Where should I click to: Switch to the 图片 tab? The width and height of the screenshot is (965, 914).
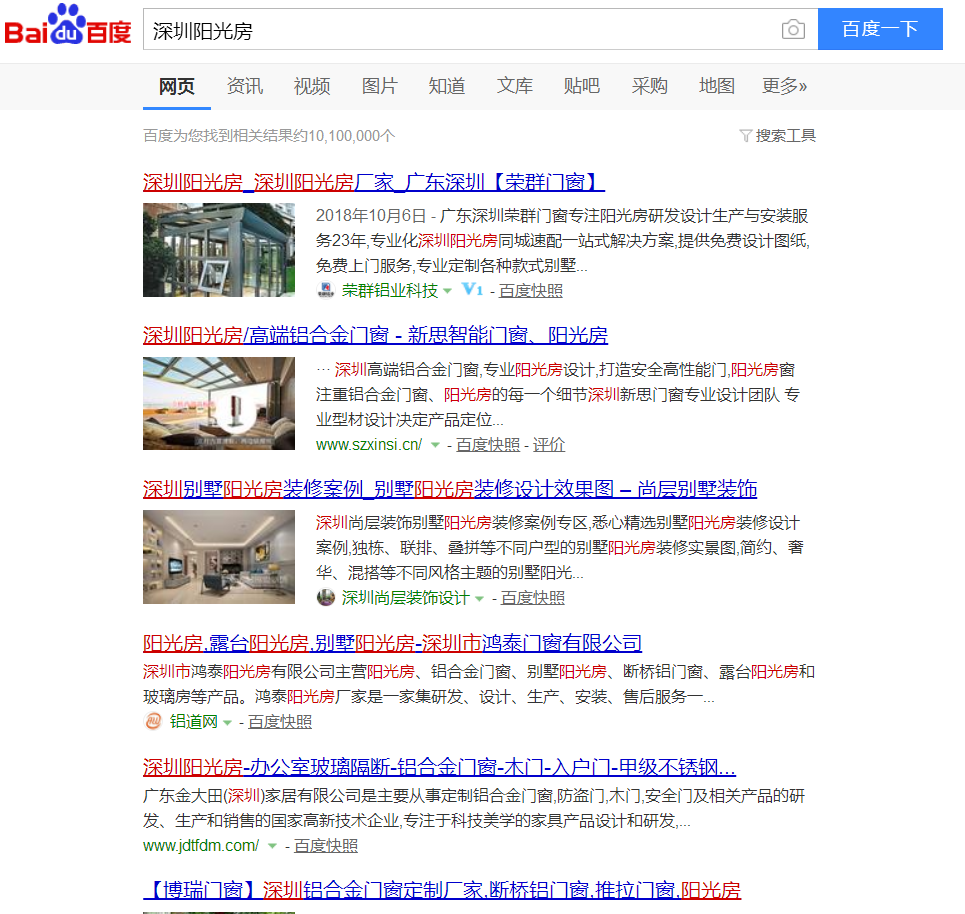(379, 86)
